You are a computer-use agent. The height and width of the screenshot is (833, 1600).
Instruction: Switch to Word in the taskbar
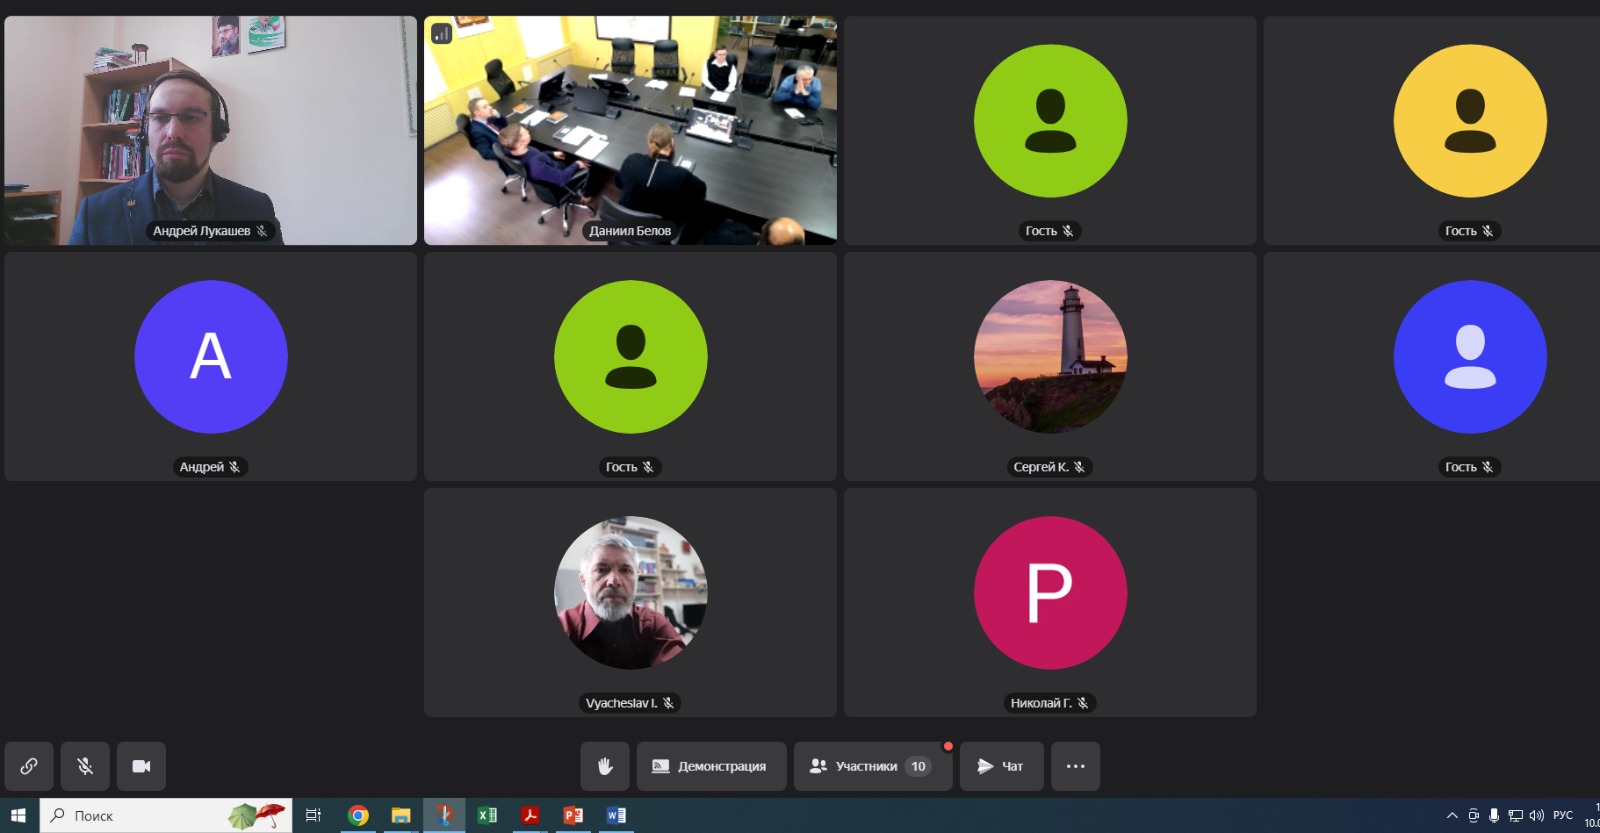616,816
